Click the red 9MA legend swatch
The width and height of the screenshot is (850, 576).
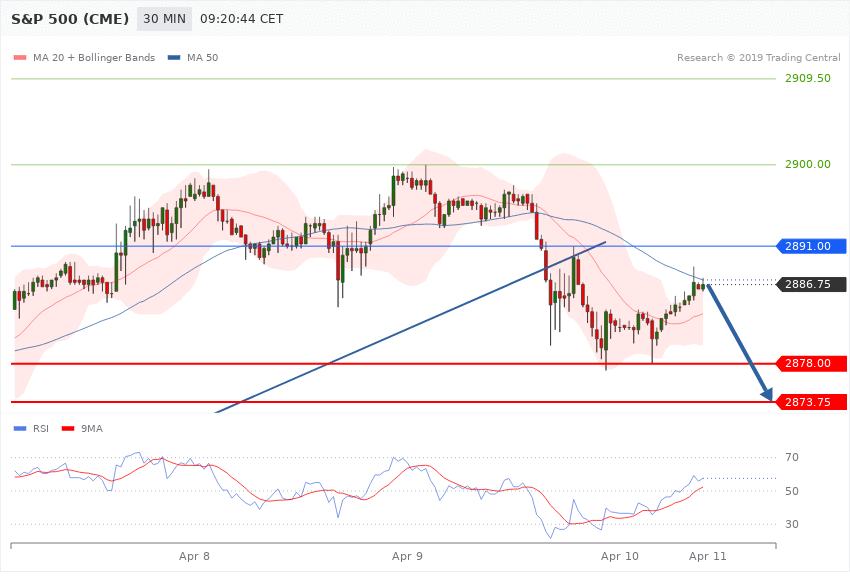[68, 429]
